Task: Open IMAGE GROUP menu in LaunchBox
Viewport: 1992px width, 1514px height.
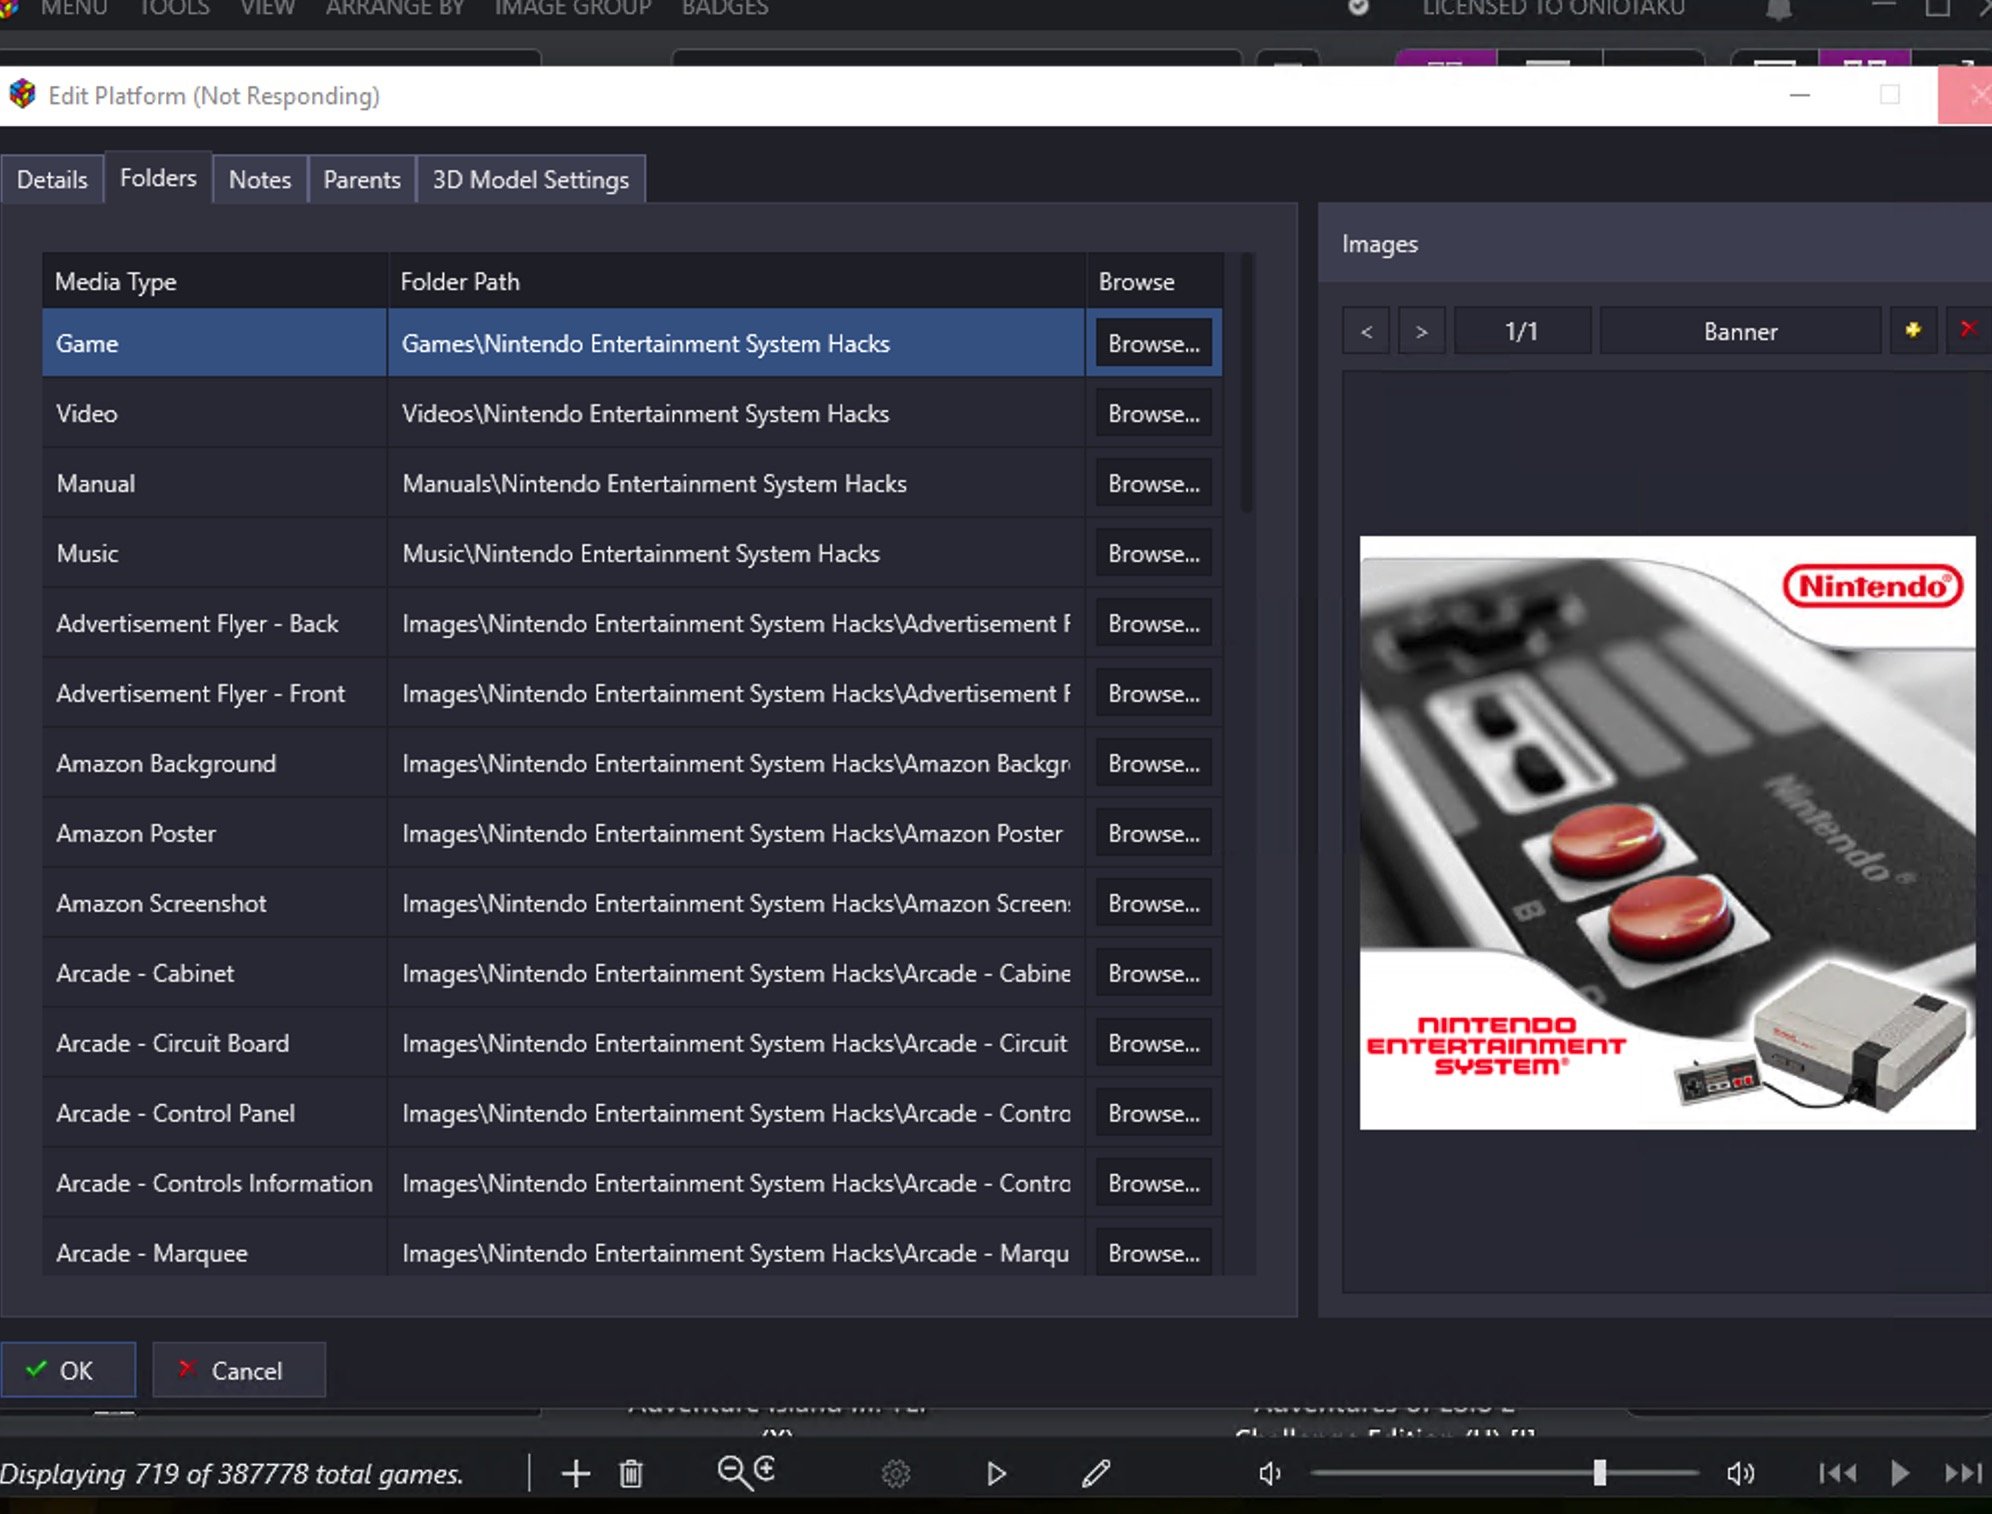Action: click(x=573, y=9)
